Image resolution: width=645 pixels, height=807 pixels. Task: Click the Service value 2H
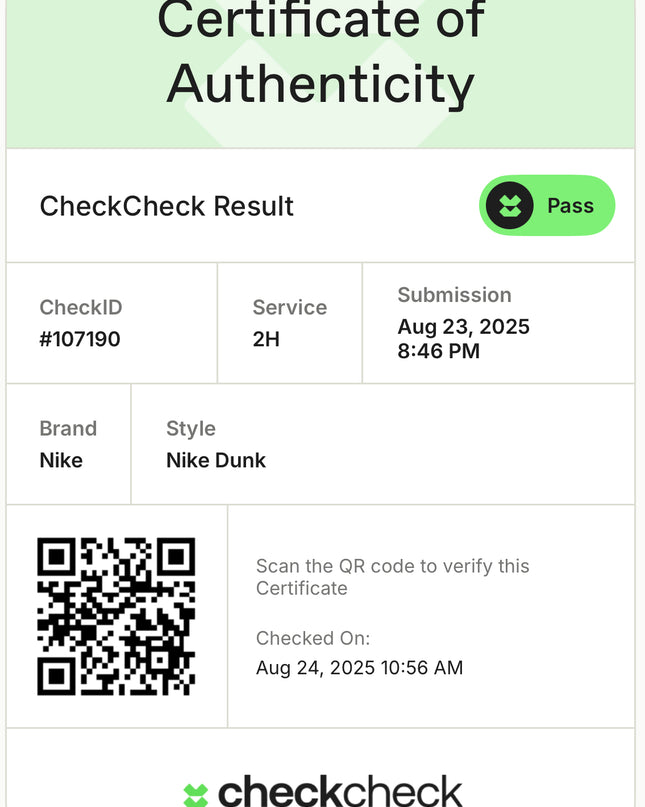coord(266,339)
